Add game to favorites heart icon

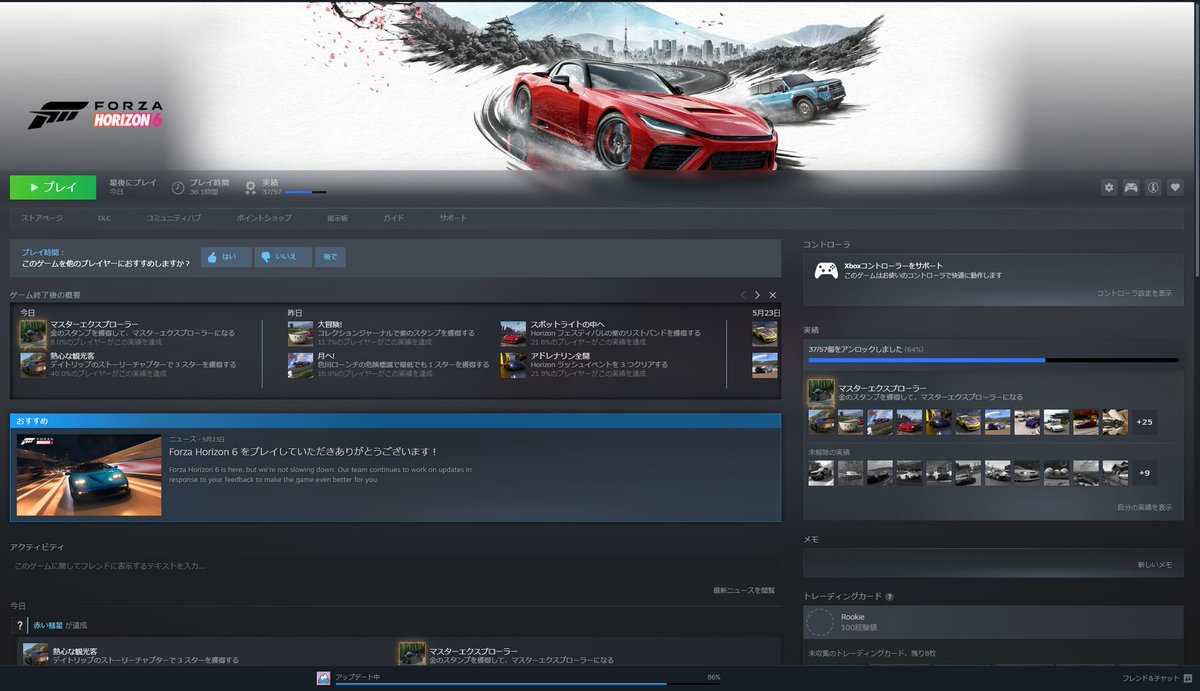click(1175, 187)
